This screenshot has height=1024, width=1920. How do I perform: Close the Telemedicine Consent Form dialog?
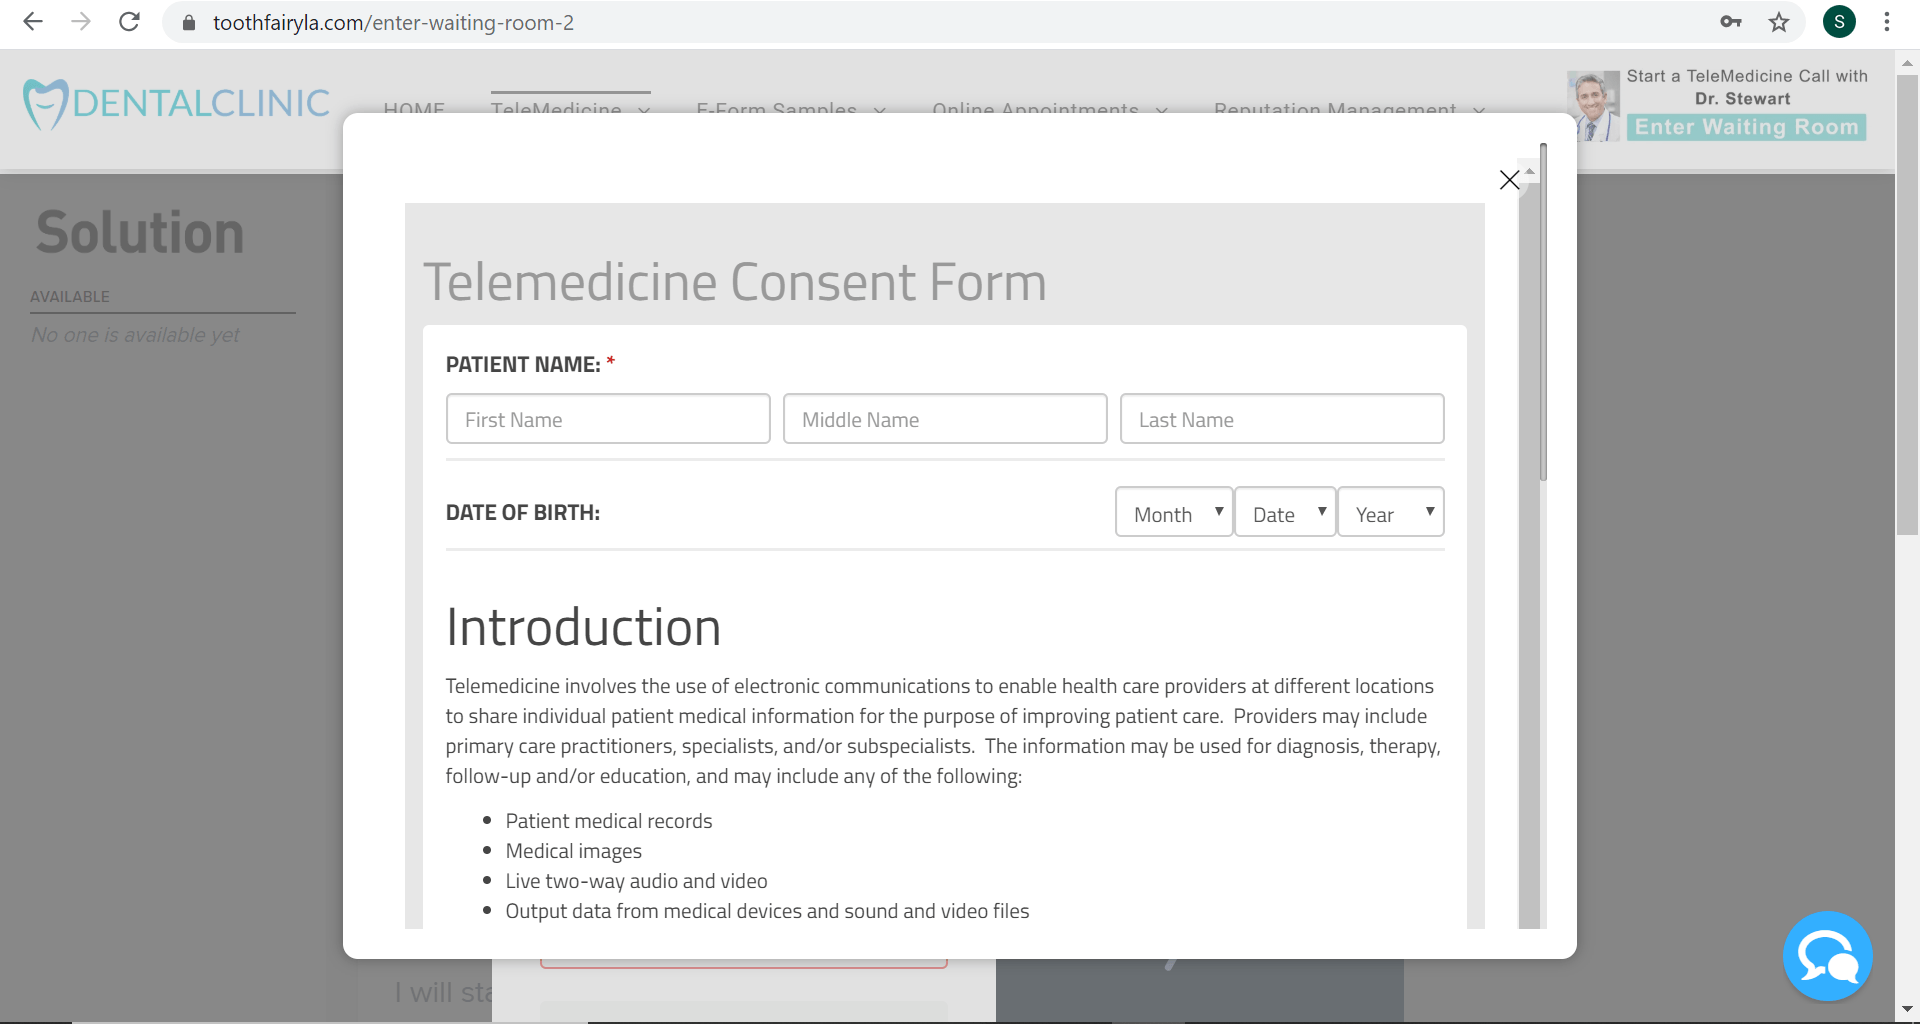[x=1509, y=180]
